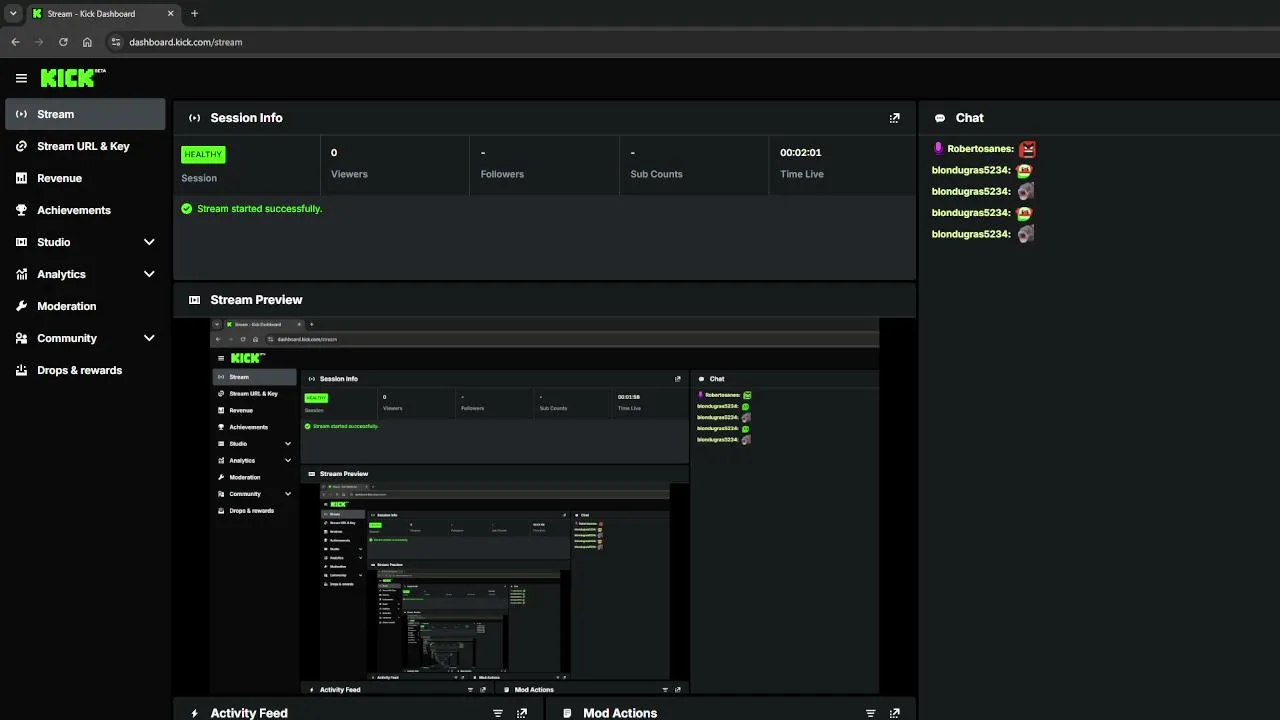Close the Kick Dashboard browser tab

[x=170, y=14]
